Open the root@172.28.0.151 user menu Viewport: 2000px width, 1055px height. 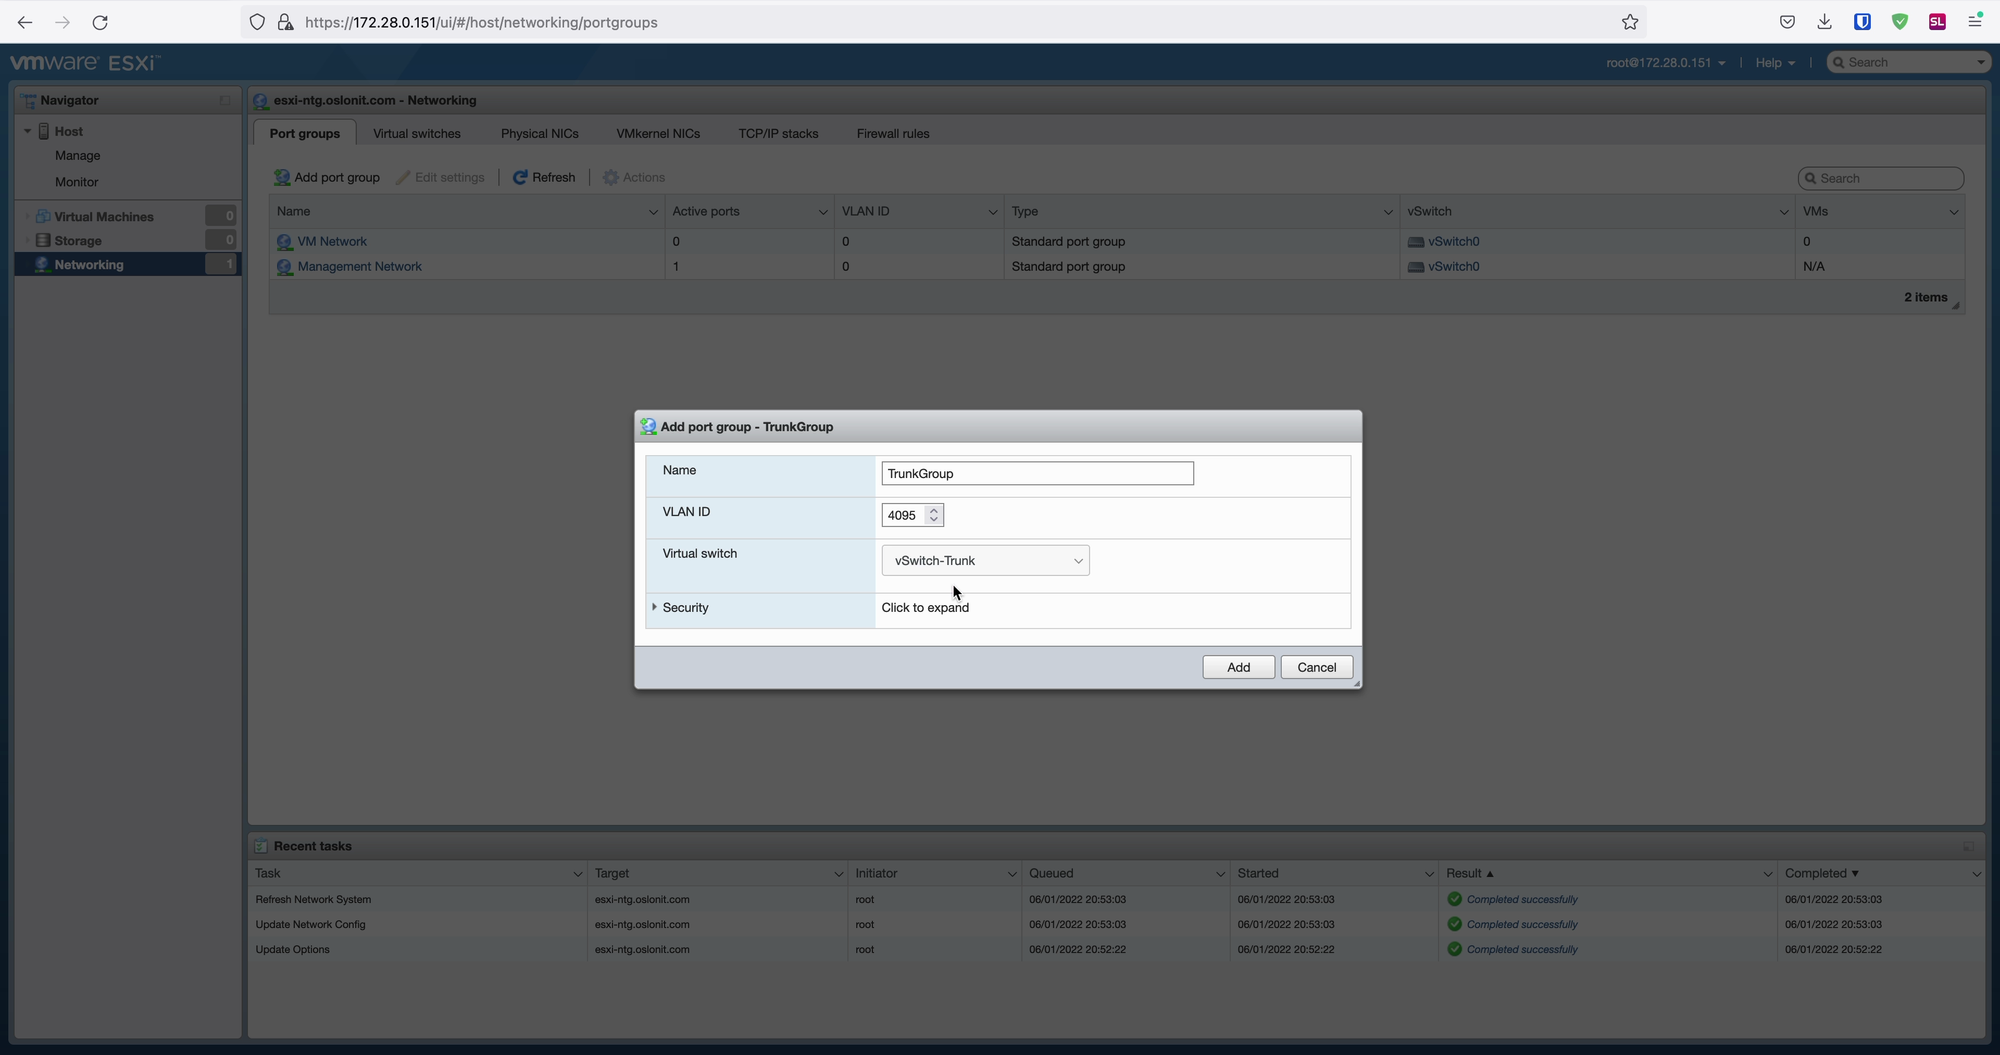(x=1665, y=63)
